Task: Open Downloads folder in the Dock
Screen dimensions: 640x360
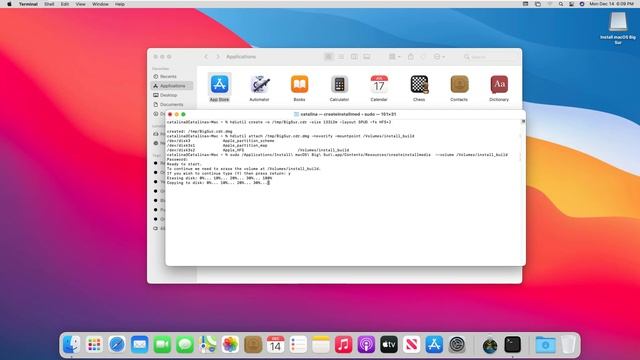Action: click(x=545, y=344)
